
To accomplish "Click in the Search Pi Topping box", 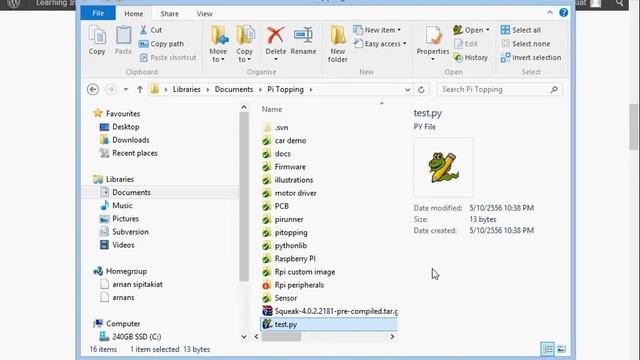I will tap(494, 89).
